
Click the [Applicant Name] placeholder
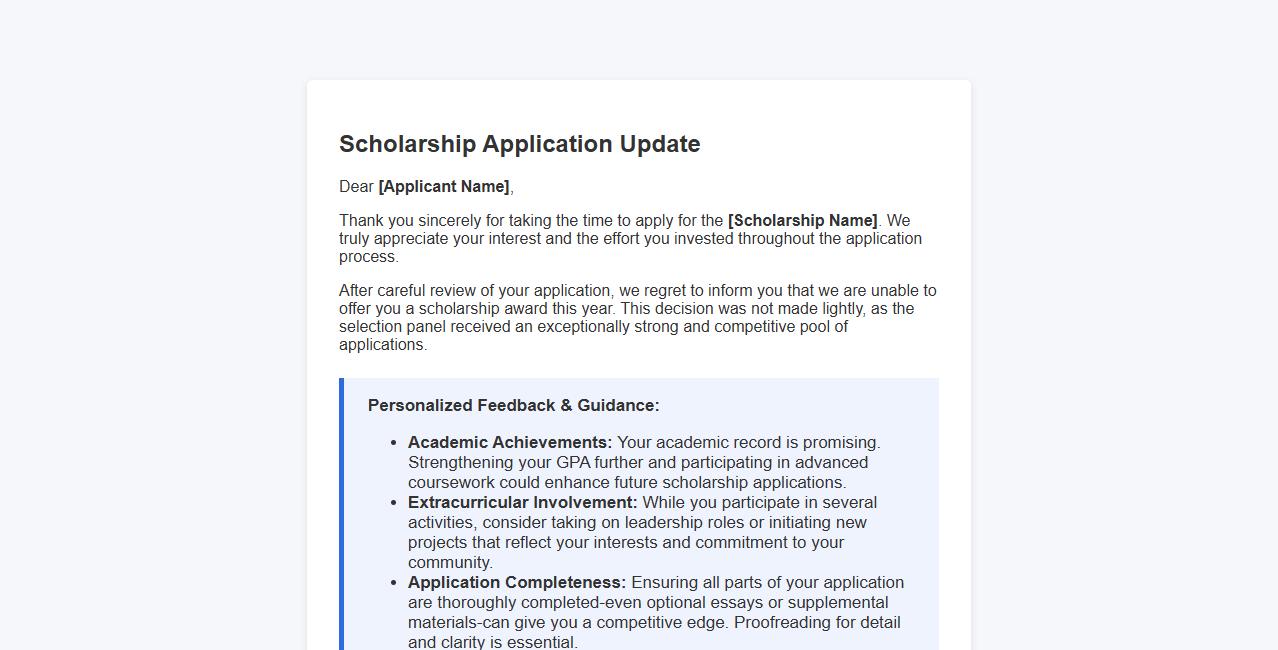[444, 187]
